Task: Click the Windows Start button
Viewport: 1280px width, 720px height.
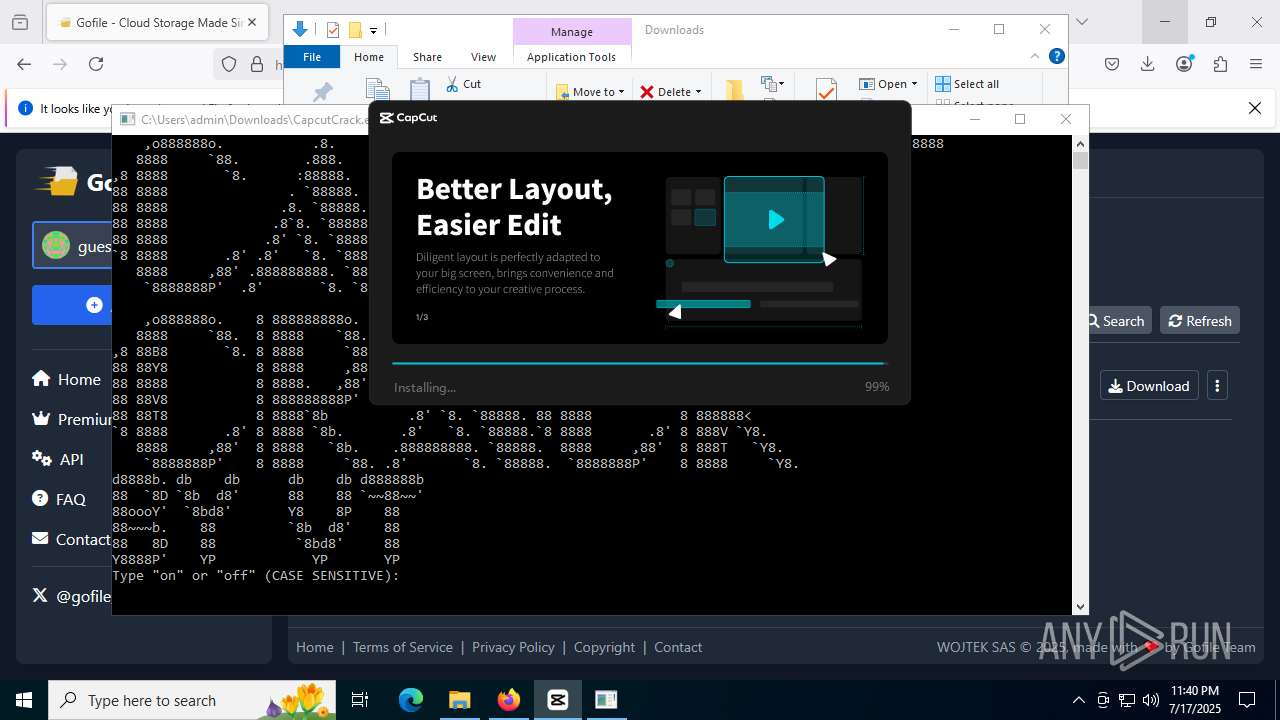Action: click(x=24, y=700)
